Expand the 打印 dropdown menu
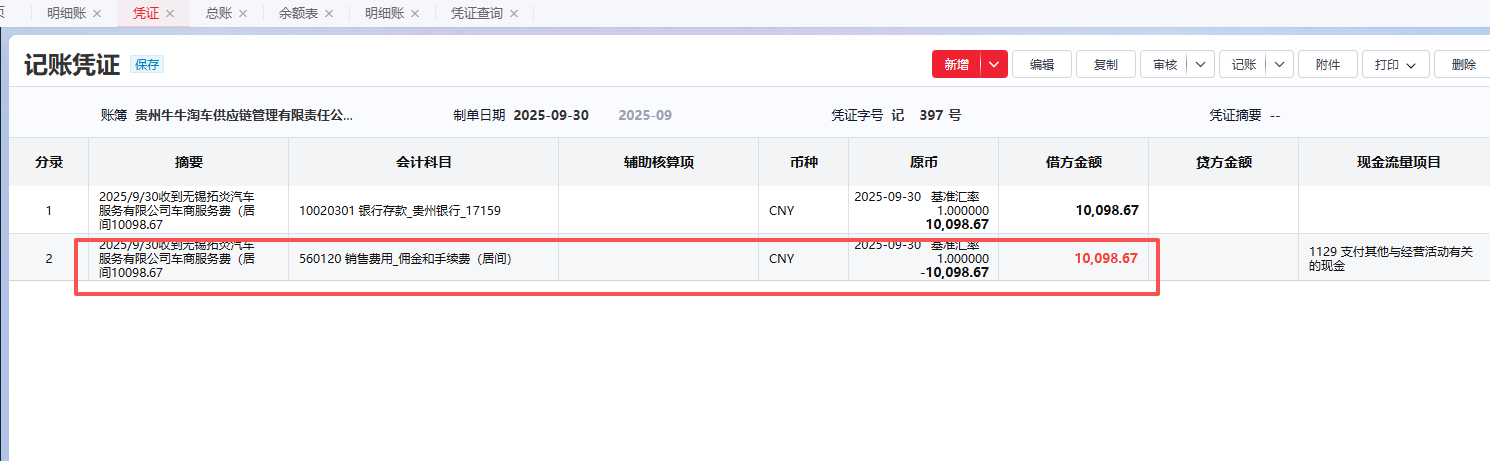 [x=1395, y=64]
